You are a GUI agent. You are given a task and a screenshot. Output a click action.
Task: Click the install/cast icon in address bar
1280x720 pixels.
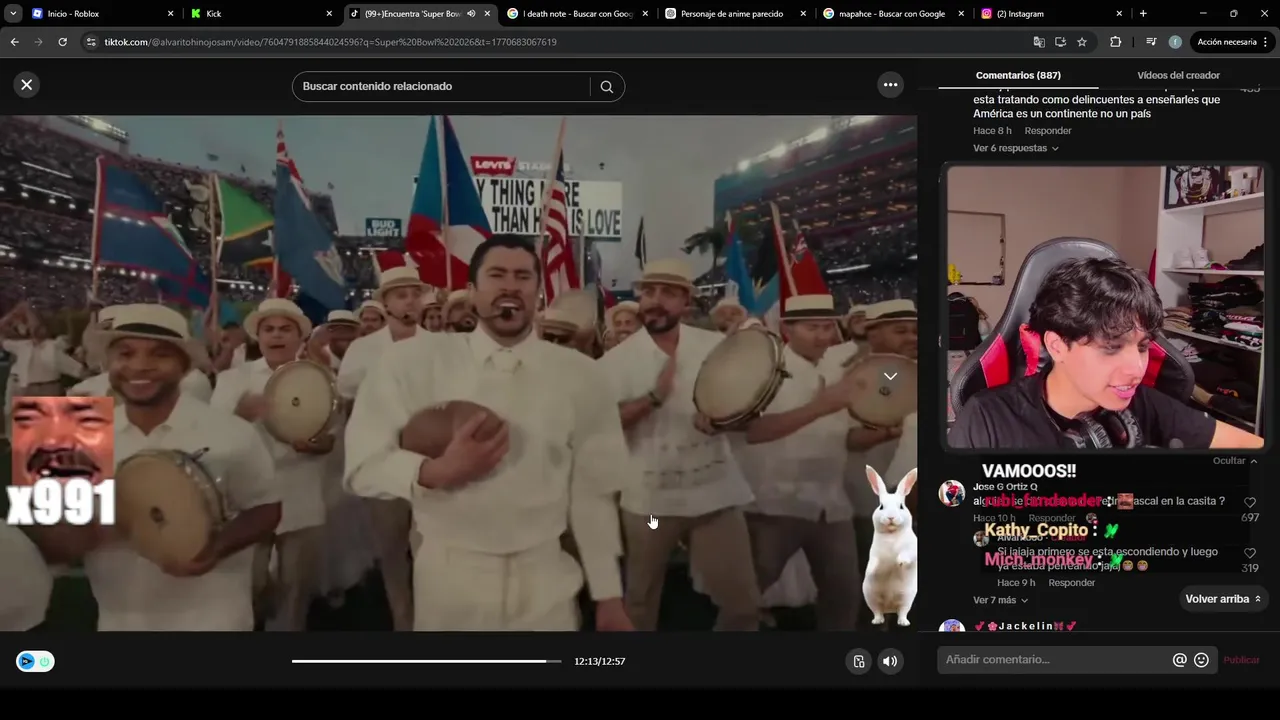pyautogui.click(x=1060, y=42)
